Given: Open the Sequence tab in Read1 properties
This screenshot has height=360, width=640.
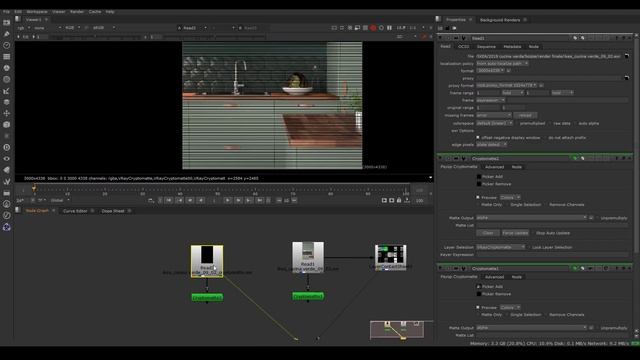Looking at the screenshot, I should 487,47.
